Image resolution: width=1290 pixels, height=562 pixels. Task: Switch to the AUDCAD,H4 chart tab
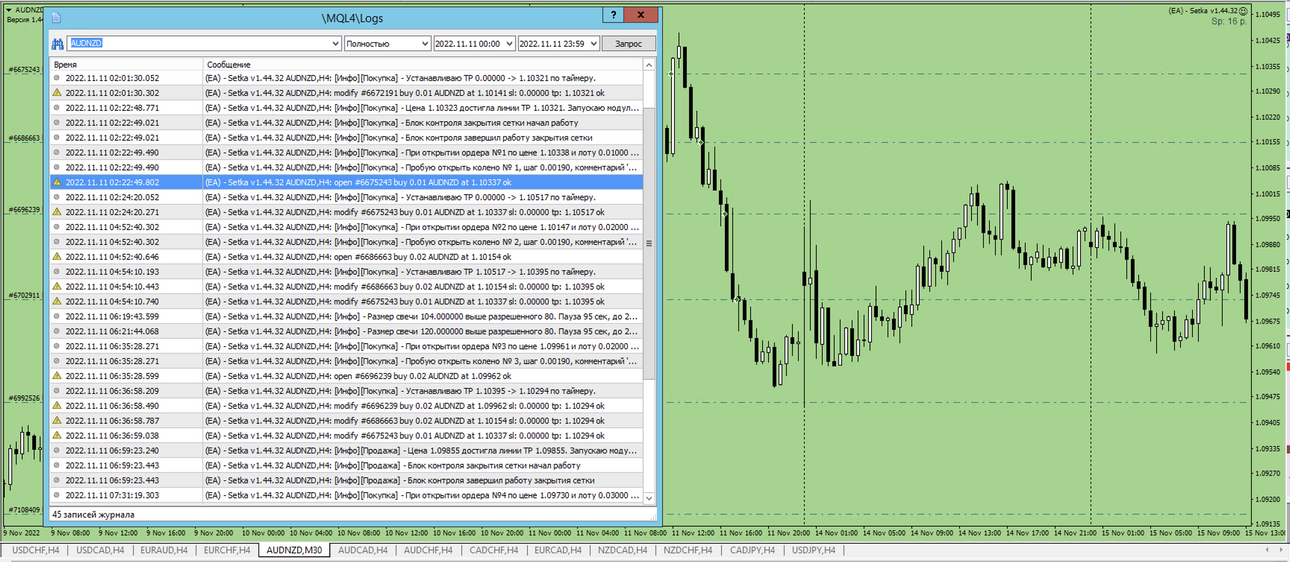[363, 550]
